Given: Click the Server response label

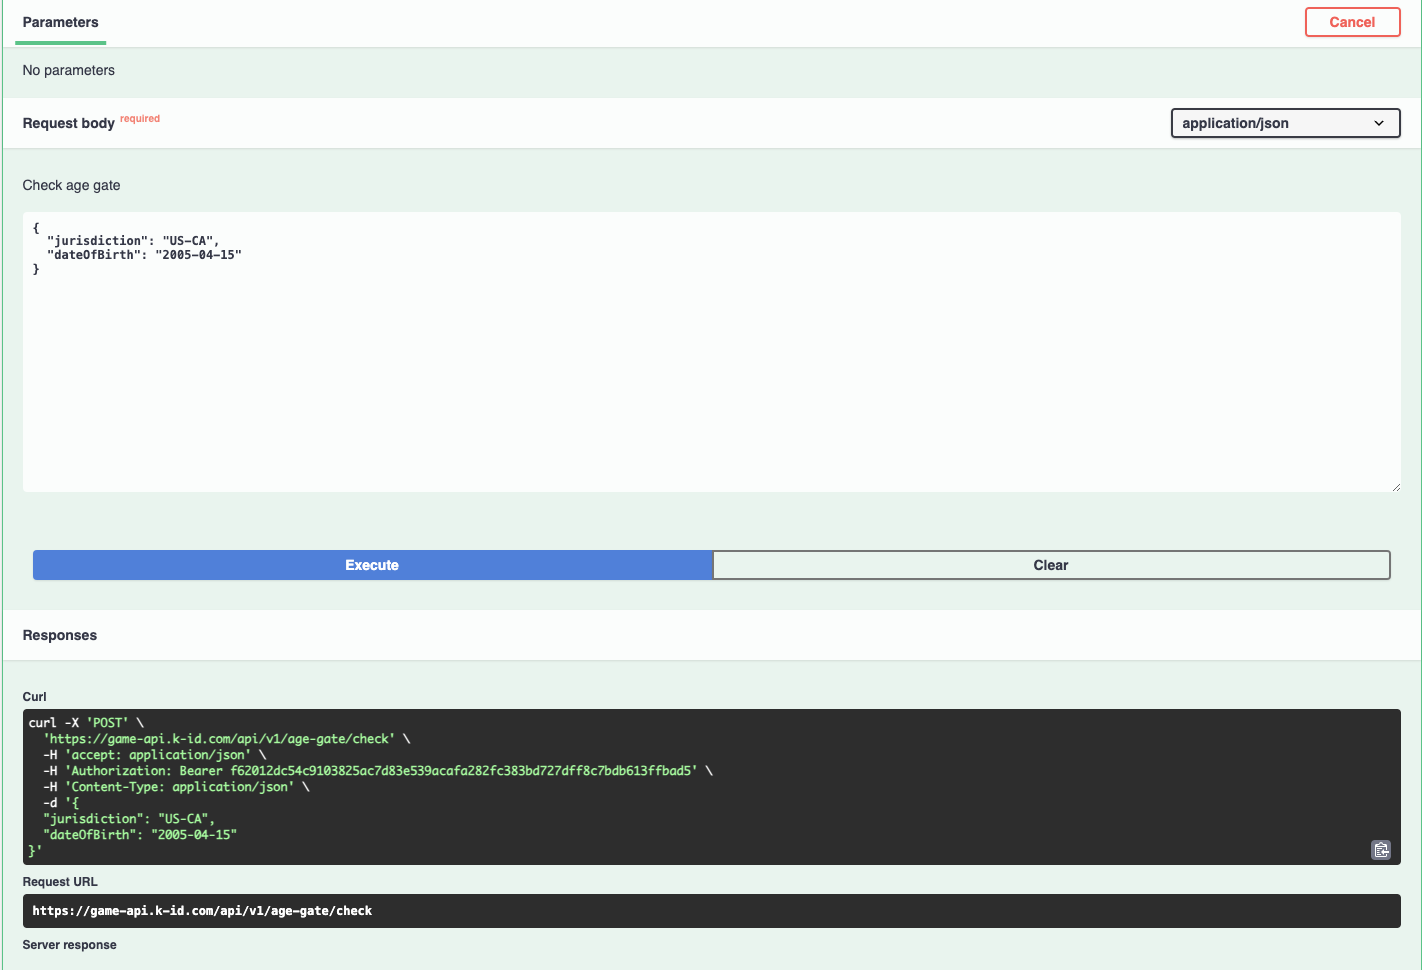Looking at the screenshot, I should [x=69, y=945].
